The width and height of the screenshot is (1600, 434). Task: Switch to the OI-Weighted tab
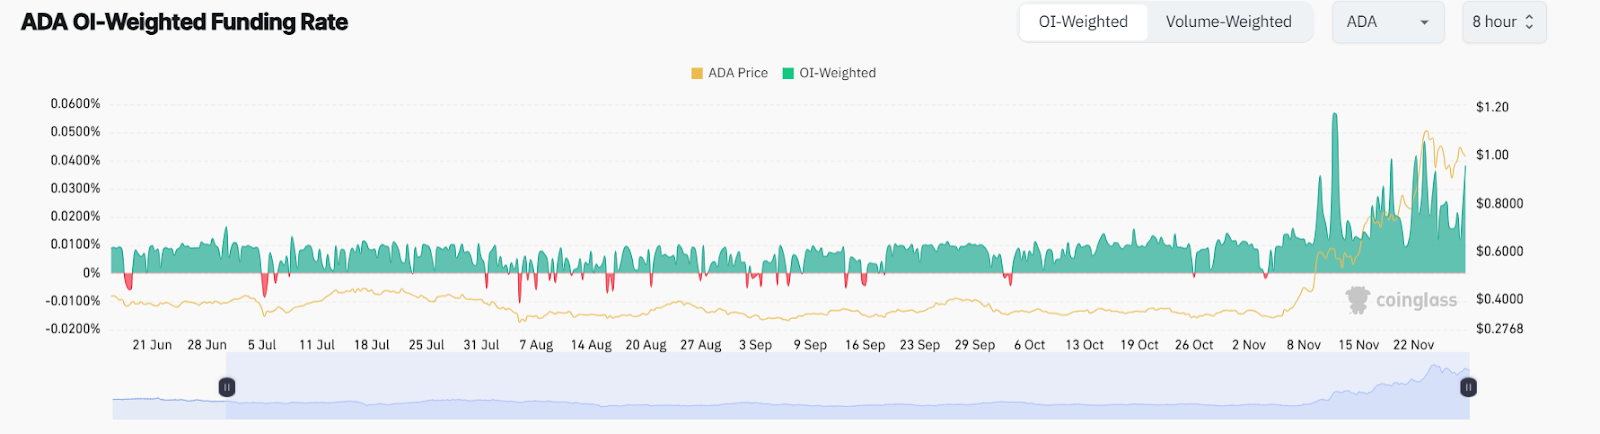(x=1083, y=22)
